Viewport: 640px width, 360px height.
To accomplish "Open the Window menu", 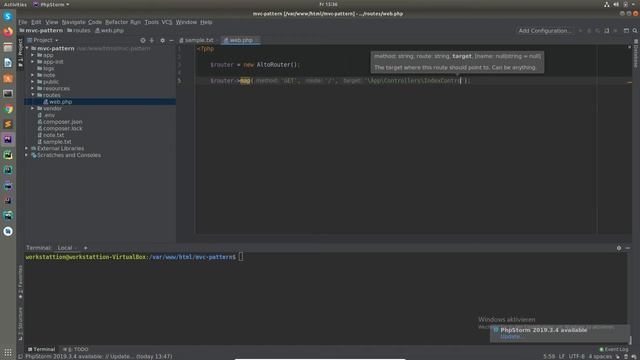I will (186, 22).
